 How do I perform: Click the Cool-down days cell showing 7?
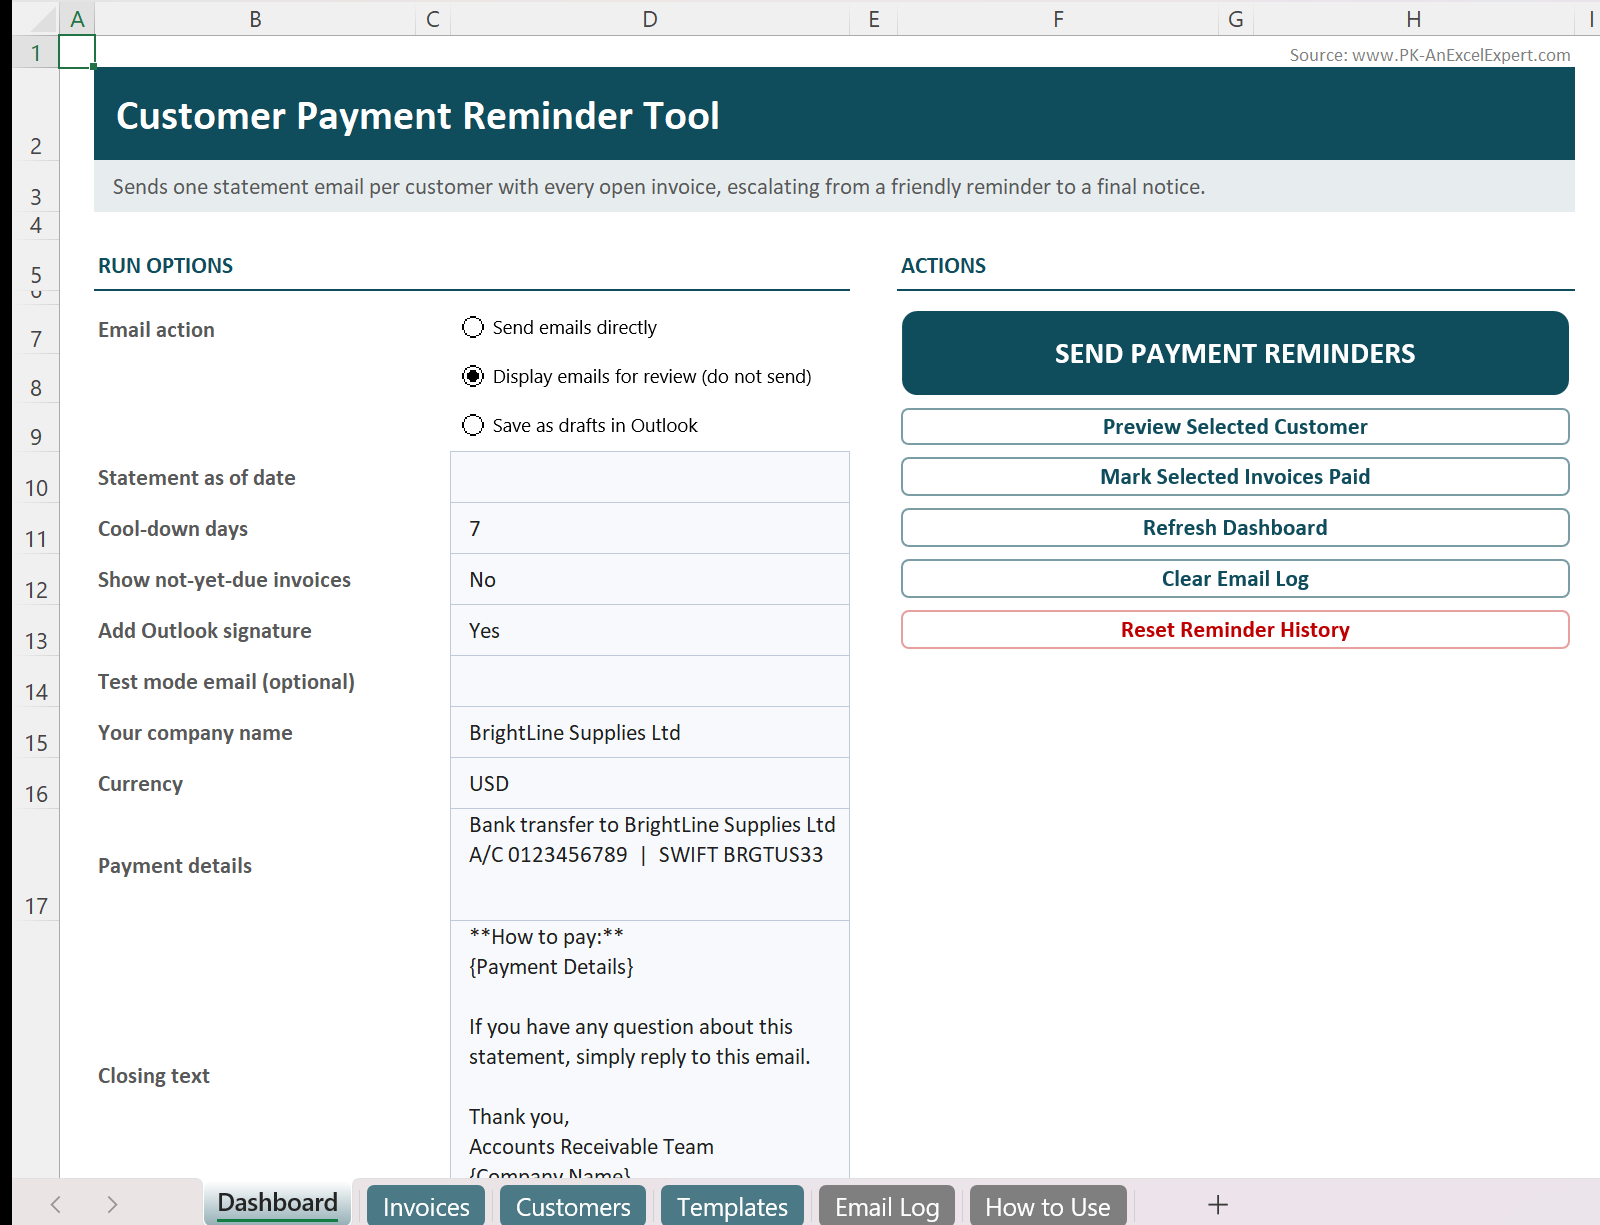[x=650, y=528]
